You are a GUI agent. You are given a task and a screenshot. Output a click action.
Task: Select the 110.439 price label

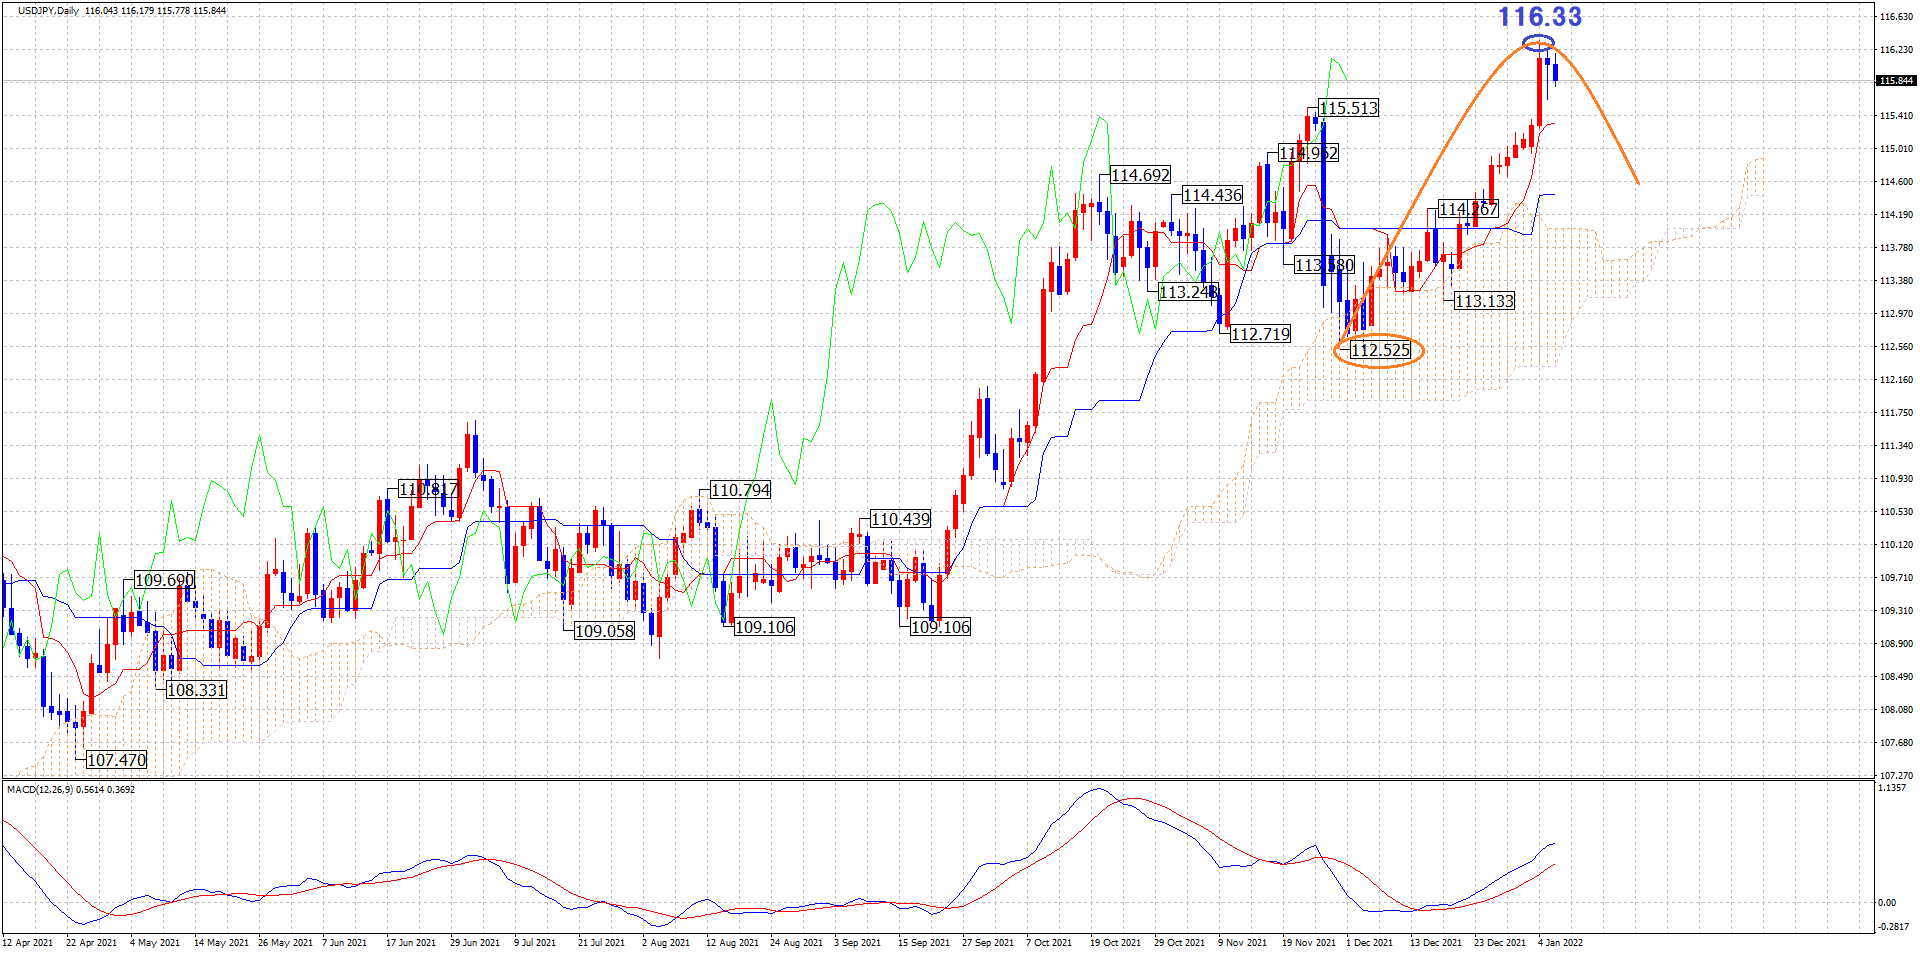click(x=900, y=519)
